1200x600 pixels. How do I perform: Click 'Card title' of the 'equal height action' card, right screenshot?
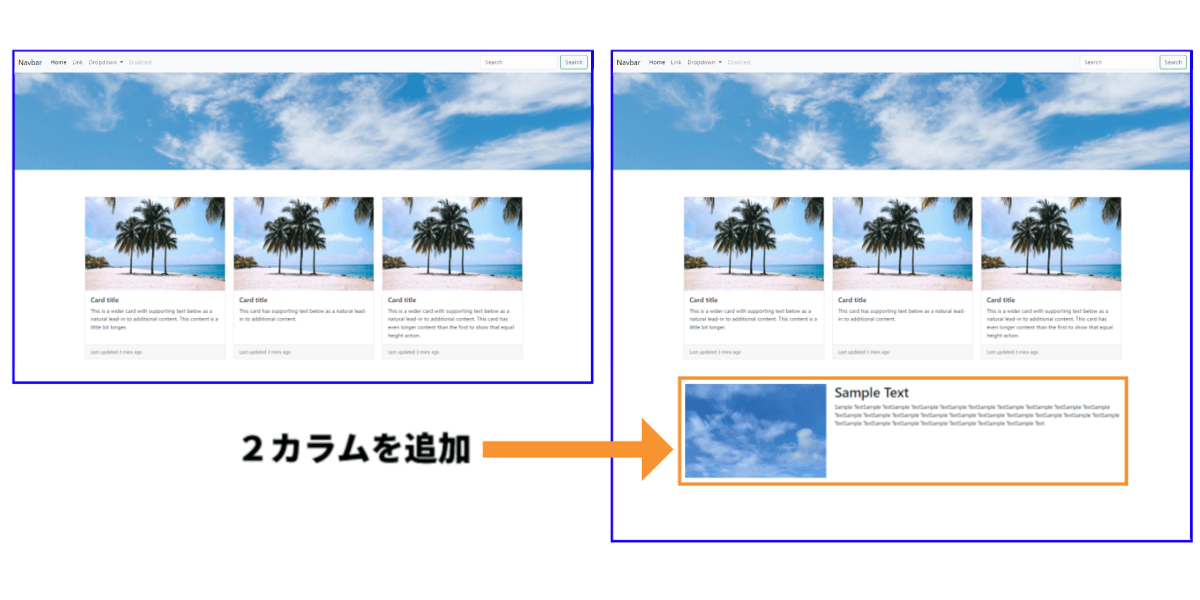pos(1001,300)
